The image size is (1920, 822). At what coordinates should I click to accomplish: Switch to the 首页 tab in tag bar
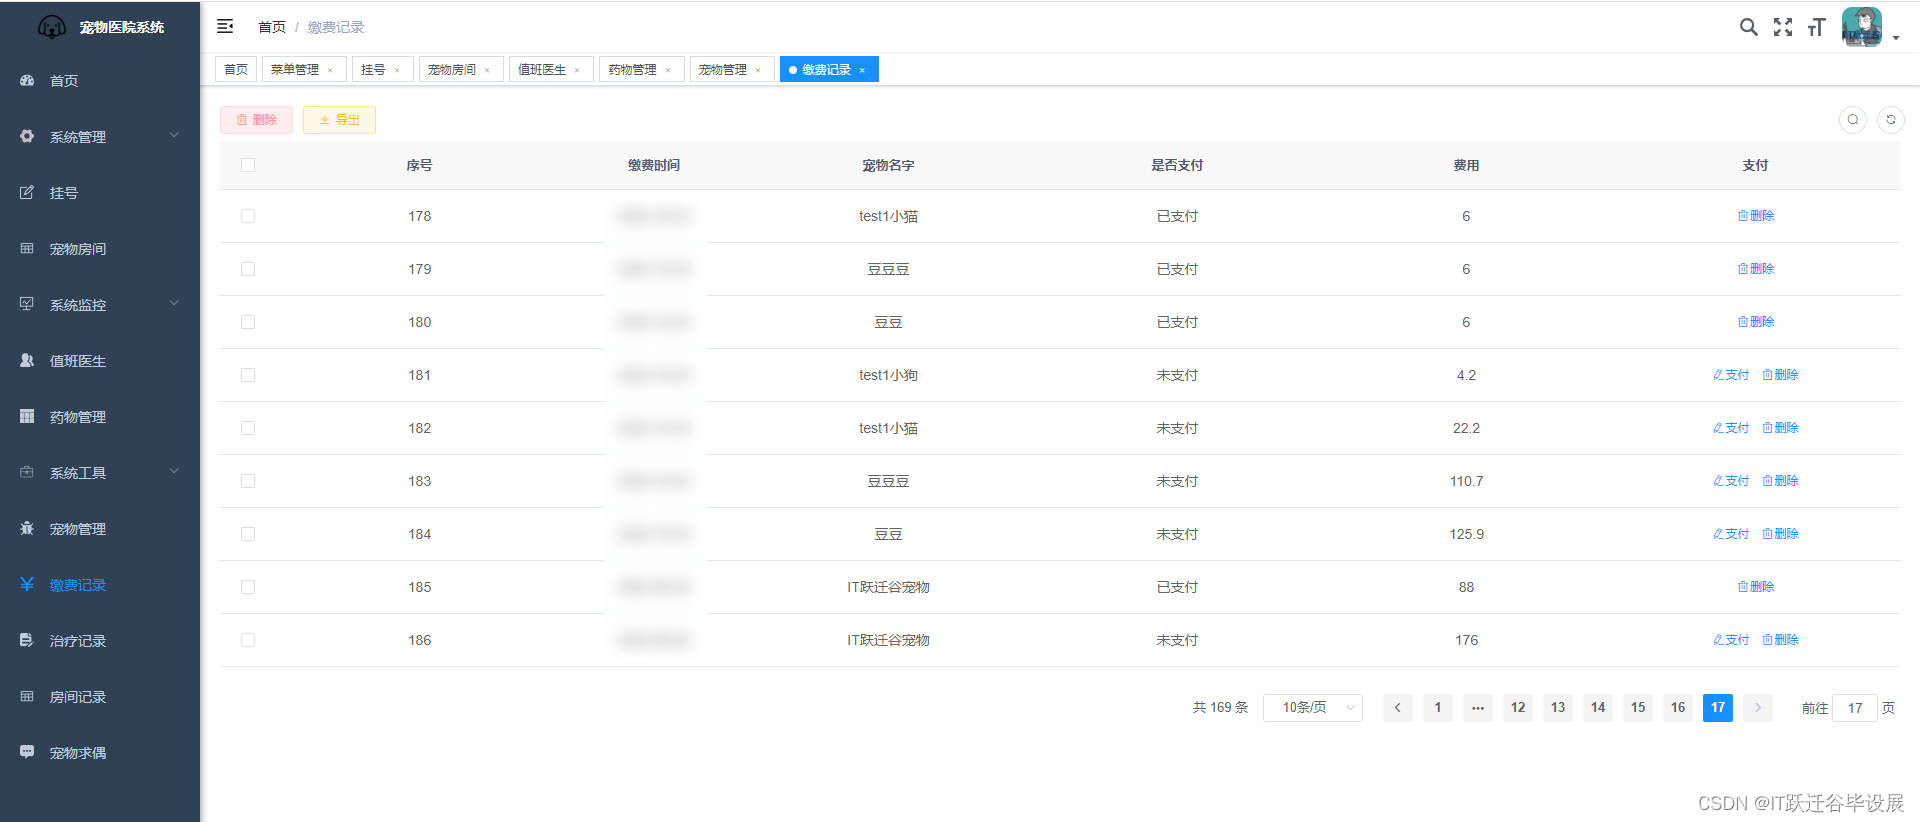click(236, 69)
